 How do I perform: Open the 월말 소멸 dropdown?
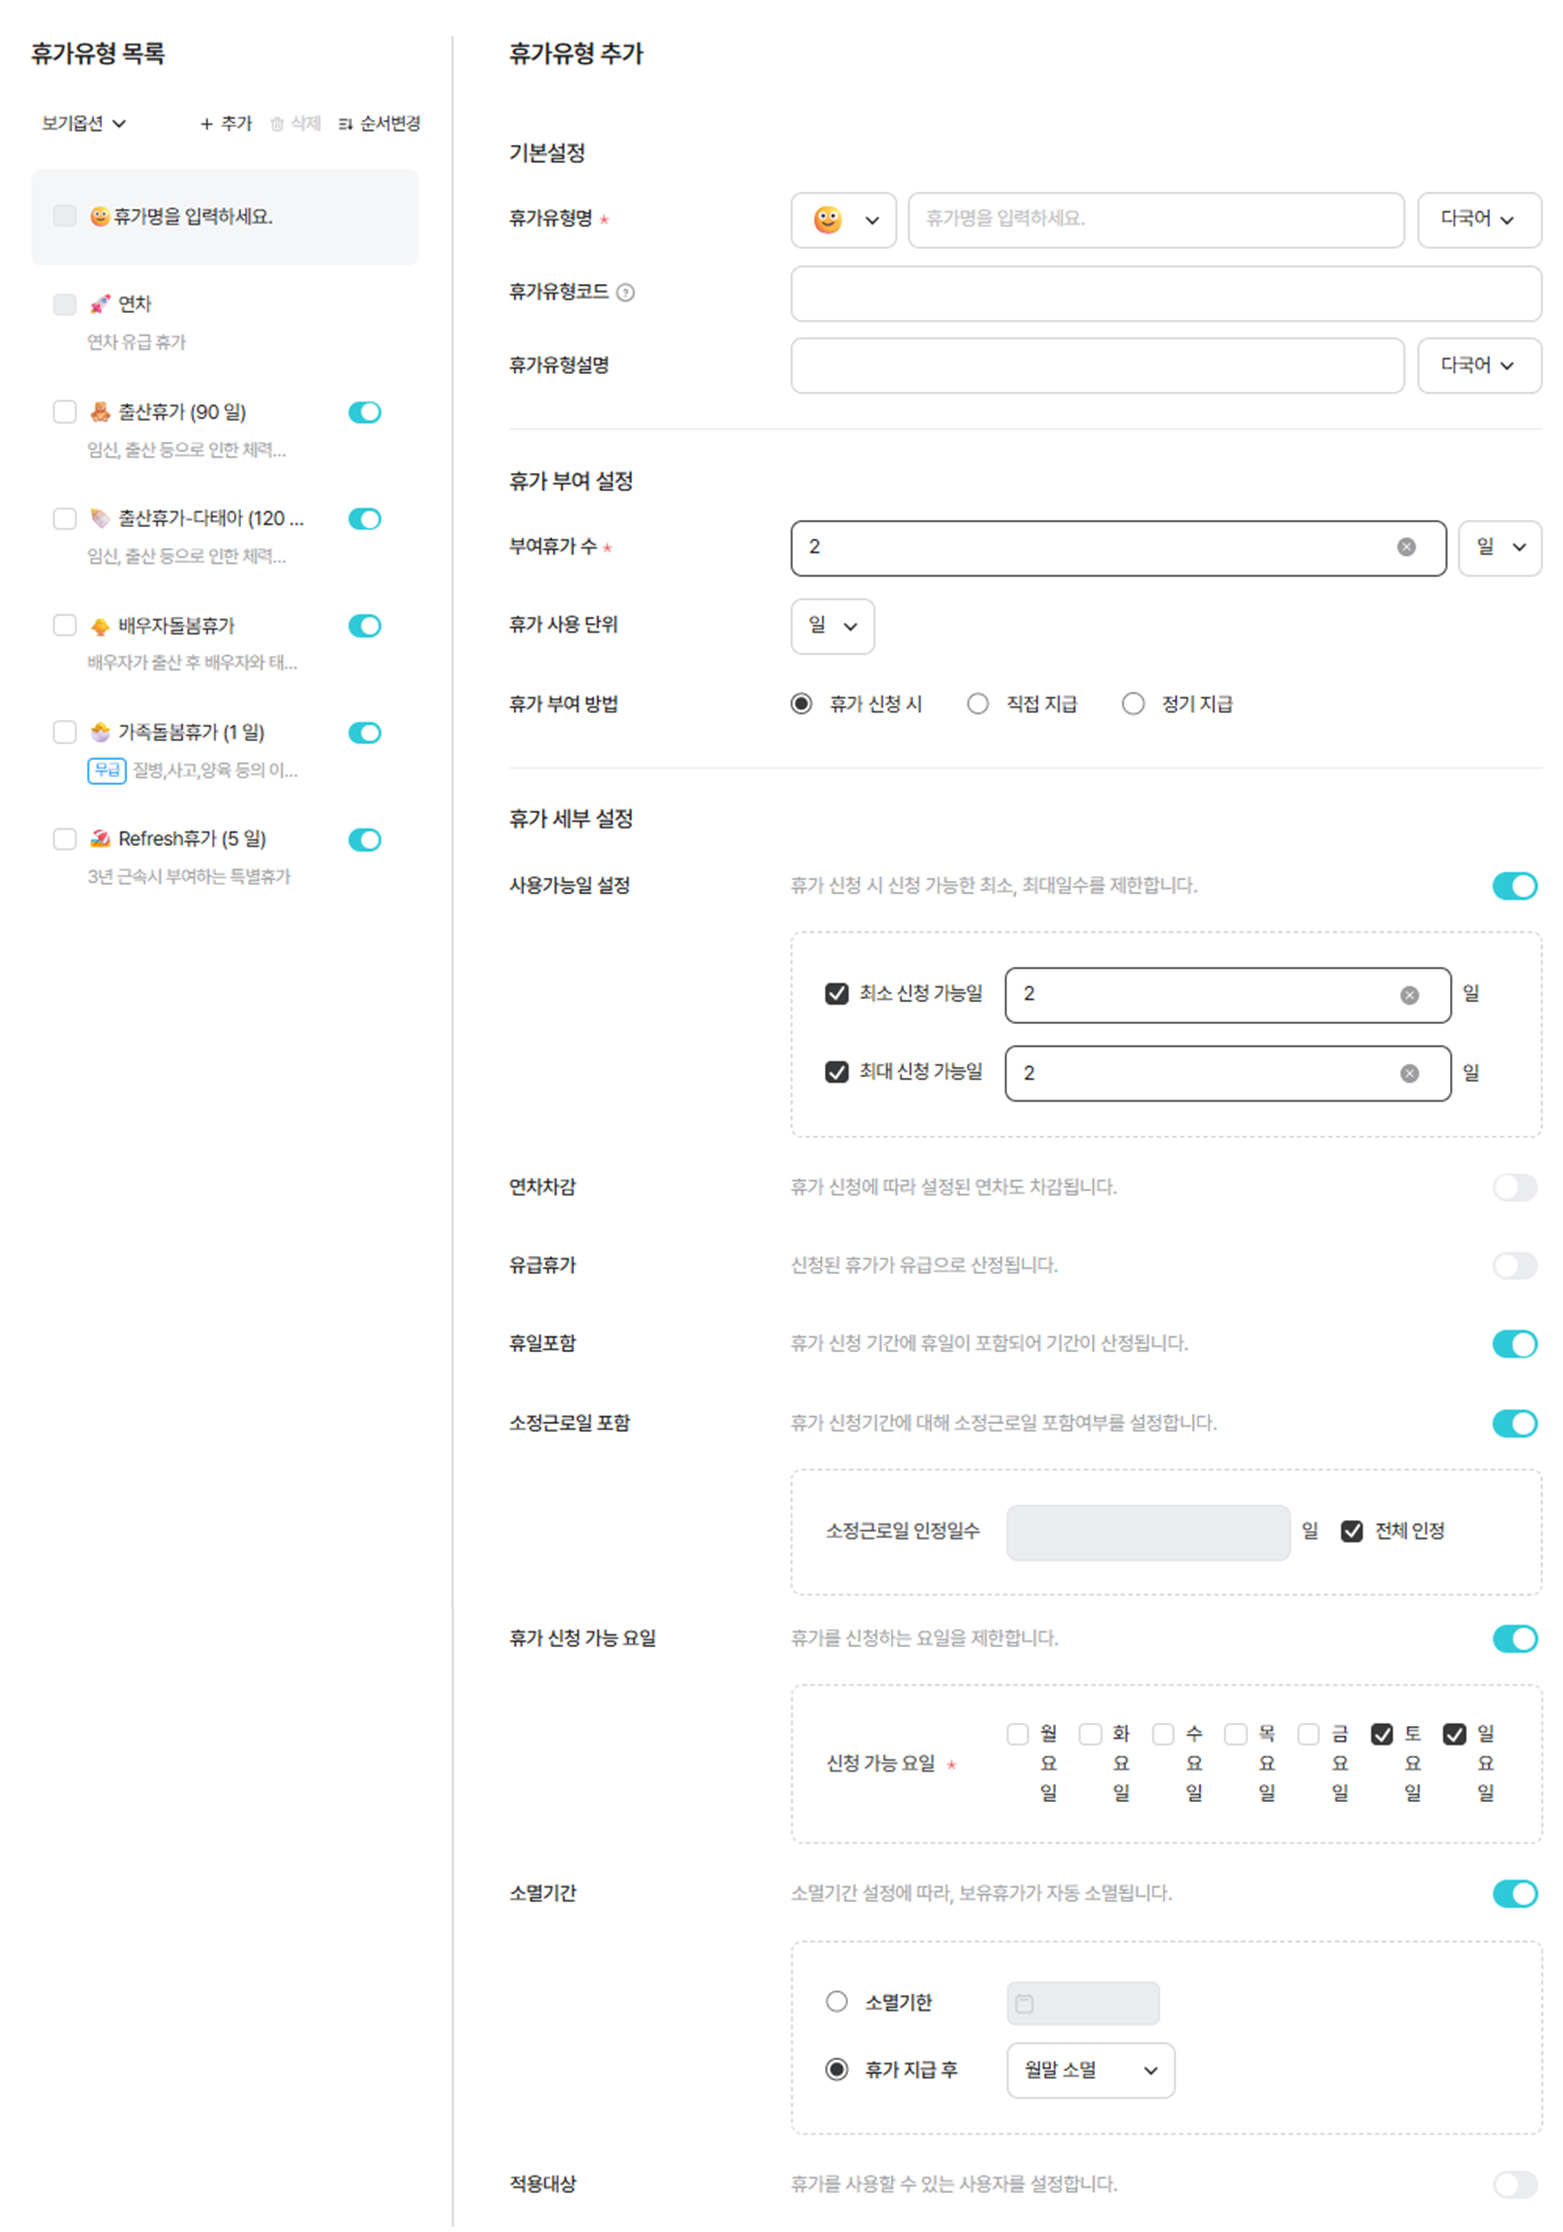1089,2070
